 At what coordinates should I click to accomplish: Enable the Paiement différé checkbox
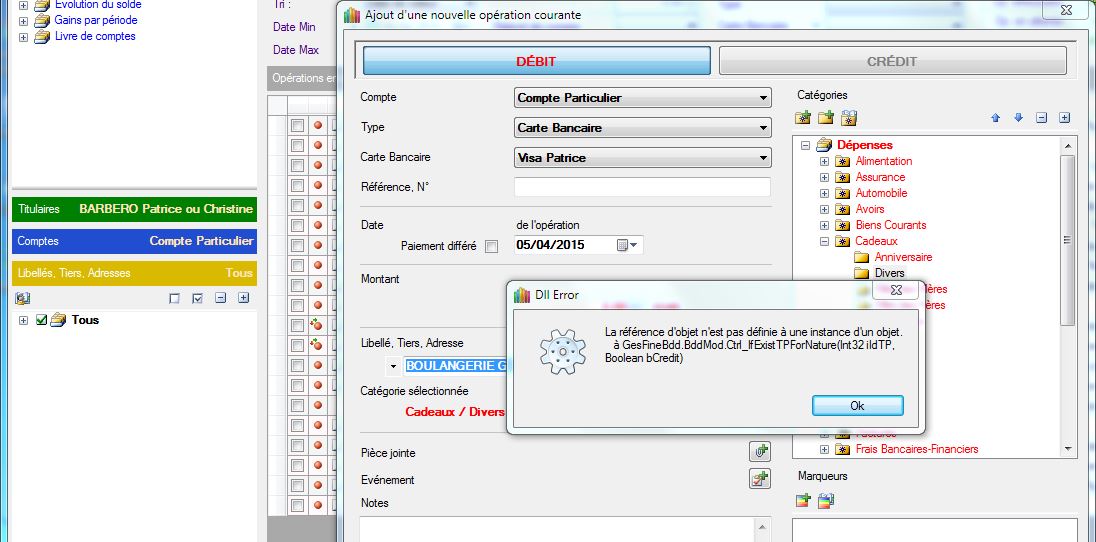[491, 246]
